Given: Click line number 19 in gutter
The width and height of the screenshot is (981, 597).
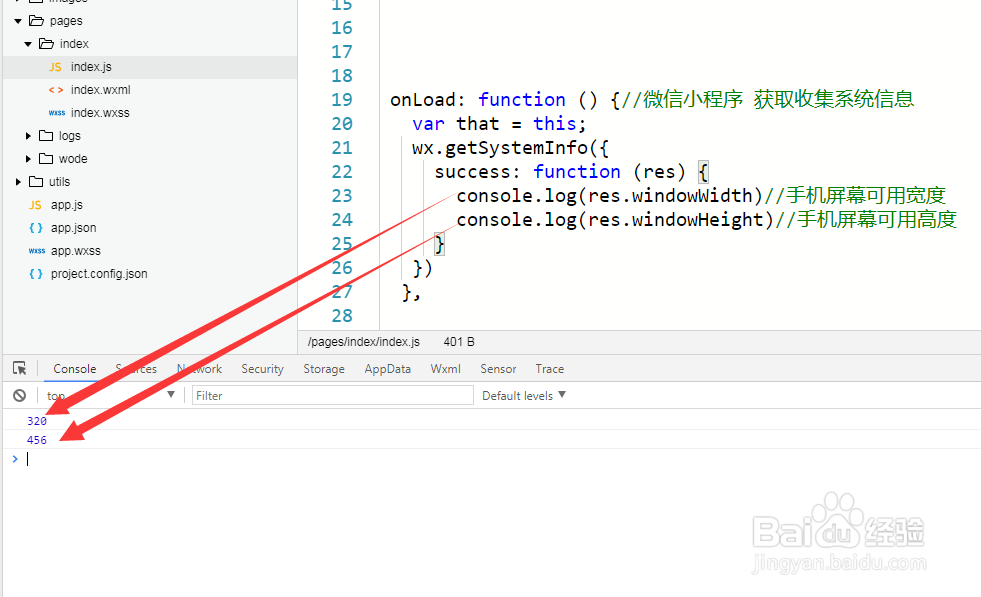Looking at the screenshot, I should click(342, 100).
